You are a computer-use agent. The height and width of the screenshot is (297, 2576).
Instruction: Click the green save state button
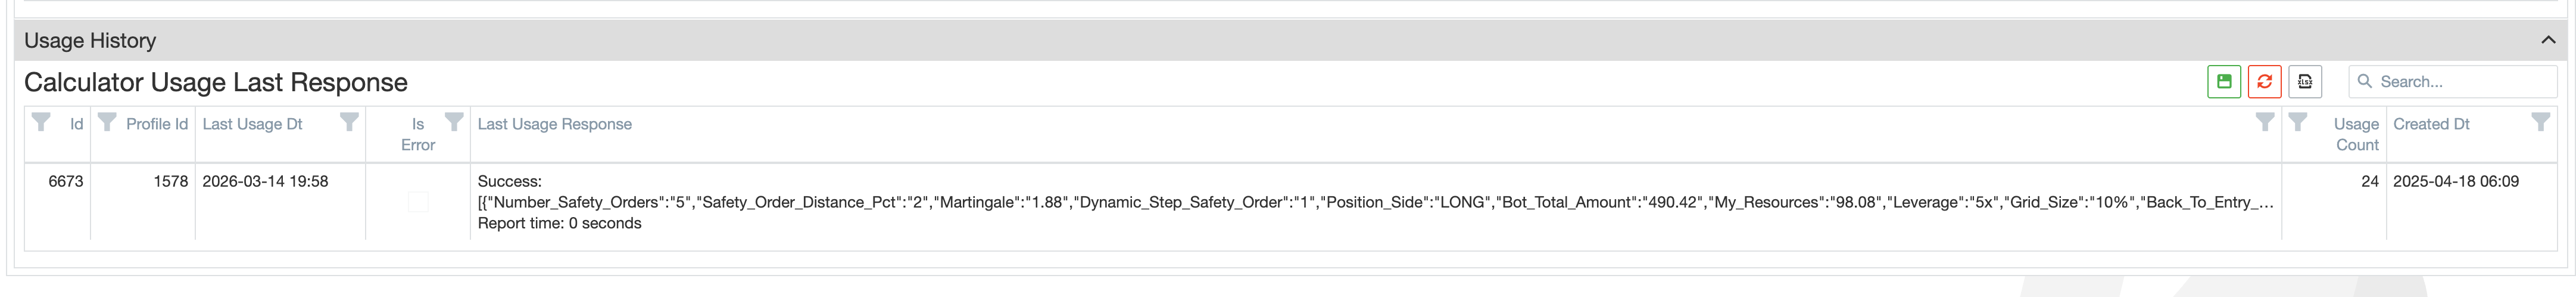[2224, 82]
